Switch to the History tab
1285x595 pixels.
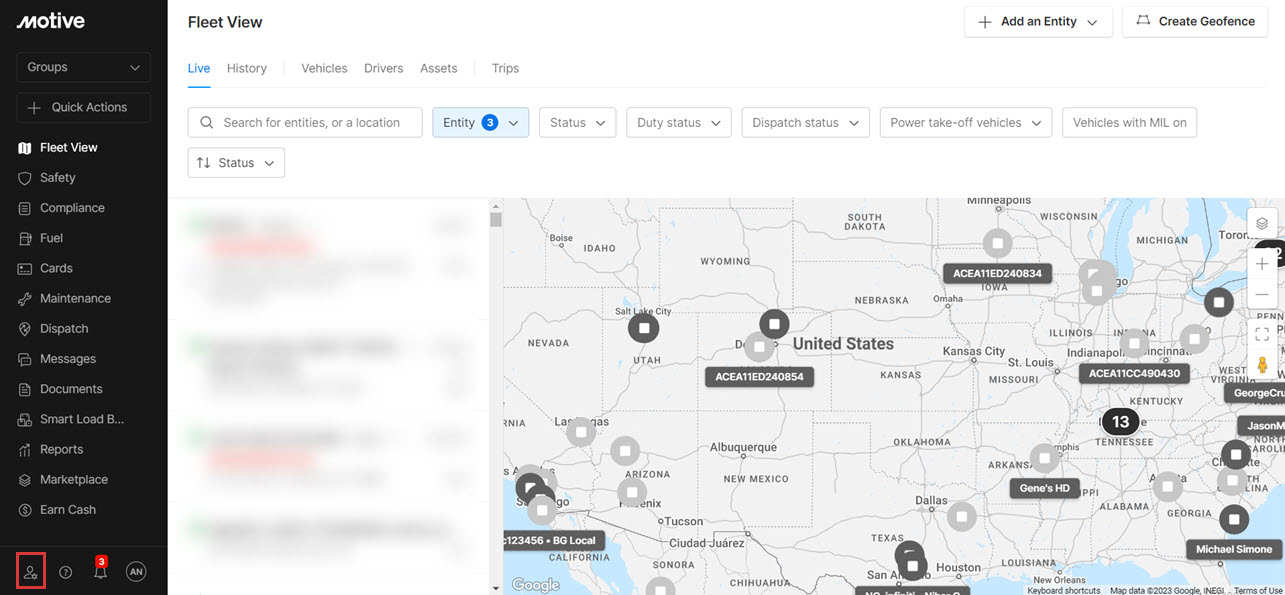pyautogui.click(x=246, y=68)
